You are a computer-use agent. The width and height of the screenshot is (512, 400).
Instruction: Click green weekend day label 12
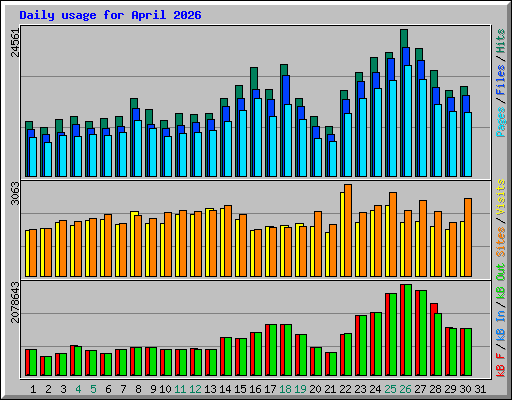coord(195,389)
